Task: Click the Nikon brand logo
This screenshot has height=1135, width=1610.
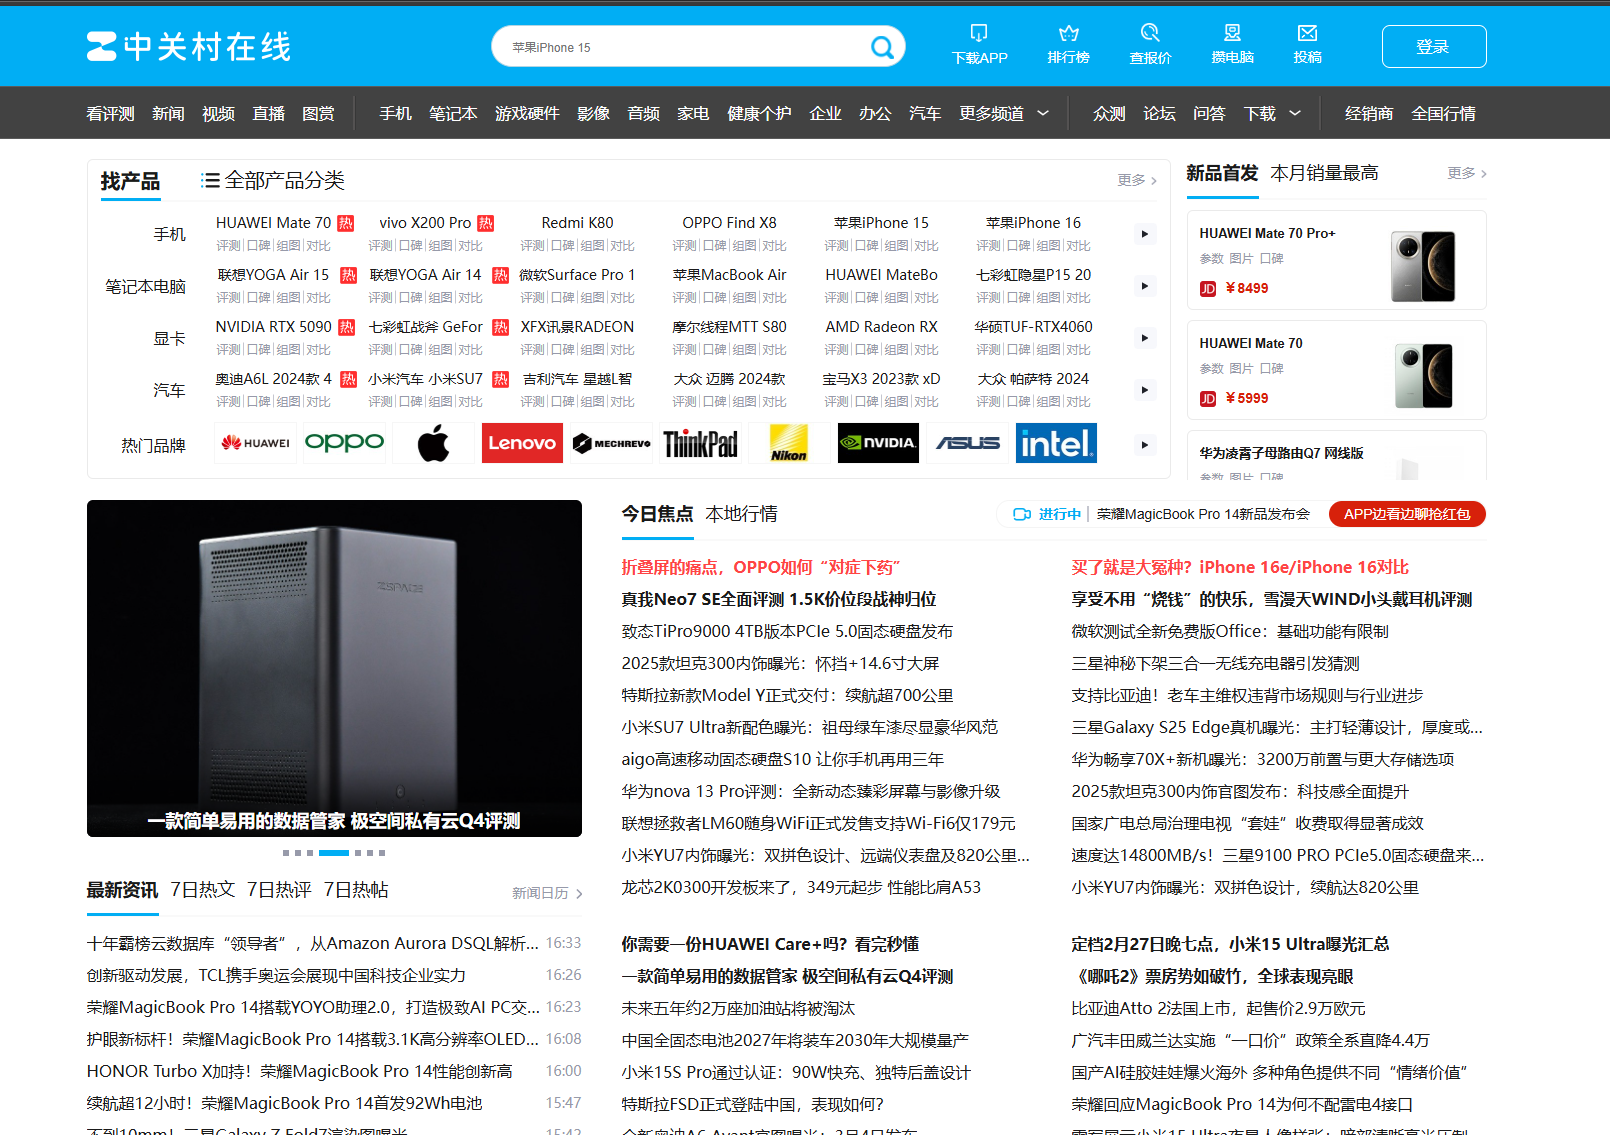Action: (x=789, y=443)
